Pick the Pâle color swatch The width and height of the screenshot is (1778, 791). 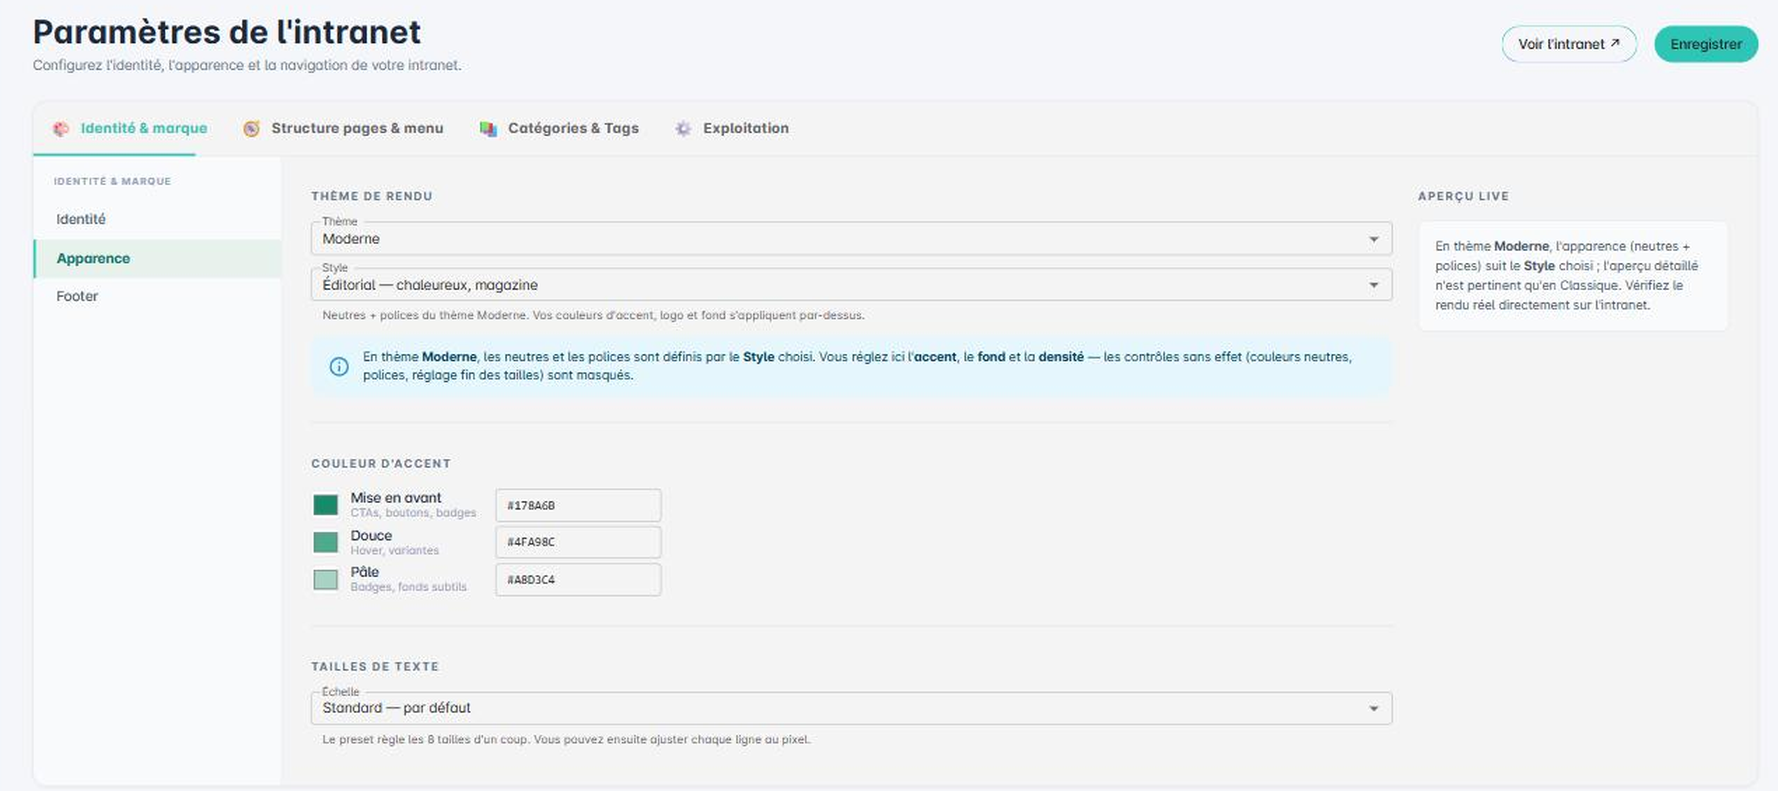click(326, 580)
